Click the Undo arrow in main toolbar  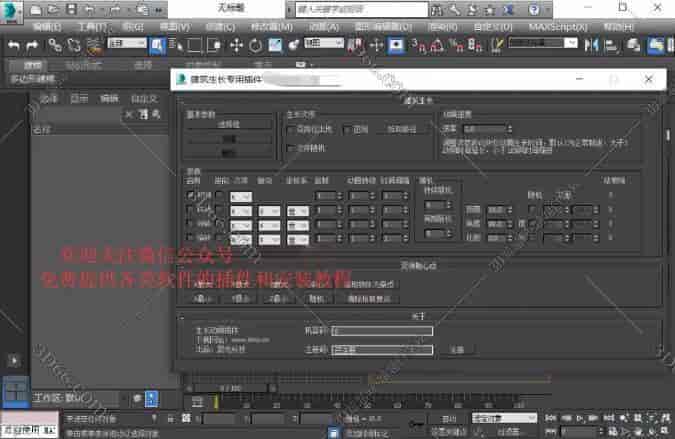14,45
